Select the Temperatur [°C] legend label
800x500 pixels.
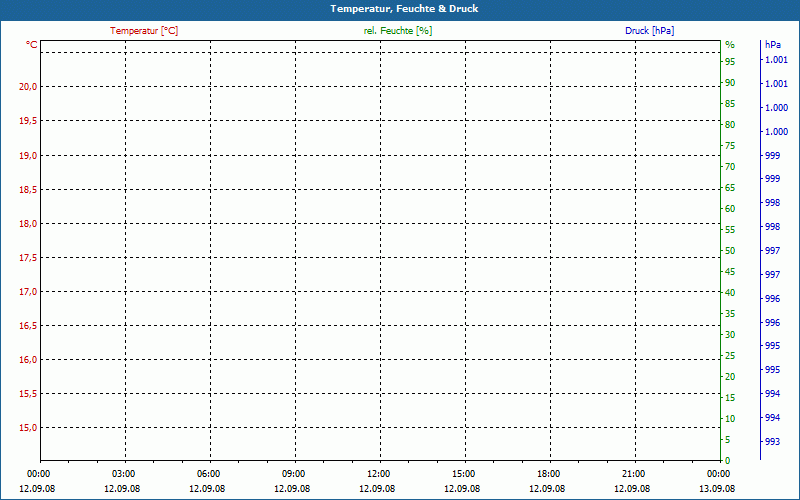pyautogui.click(x=144, y=31)
